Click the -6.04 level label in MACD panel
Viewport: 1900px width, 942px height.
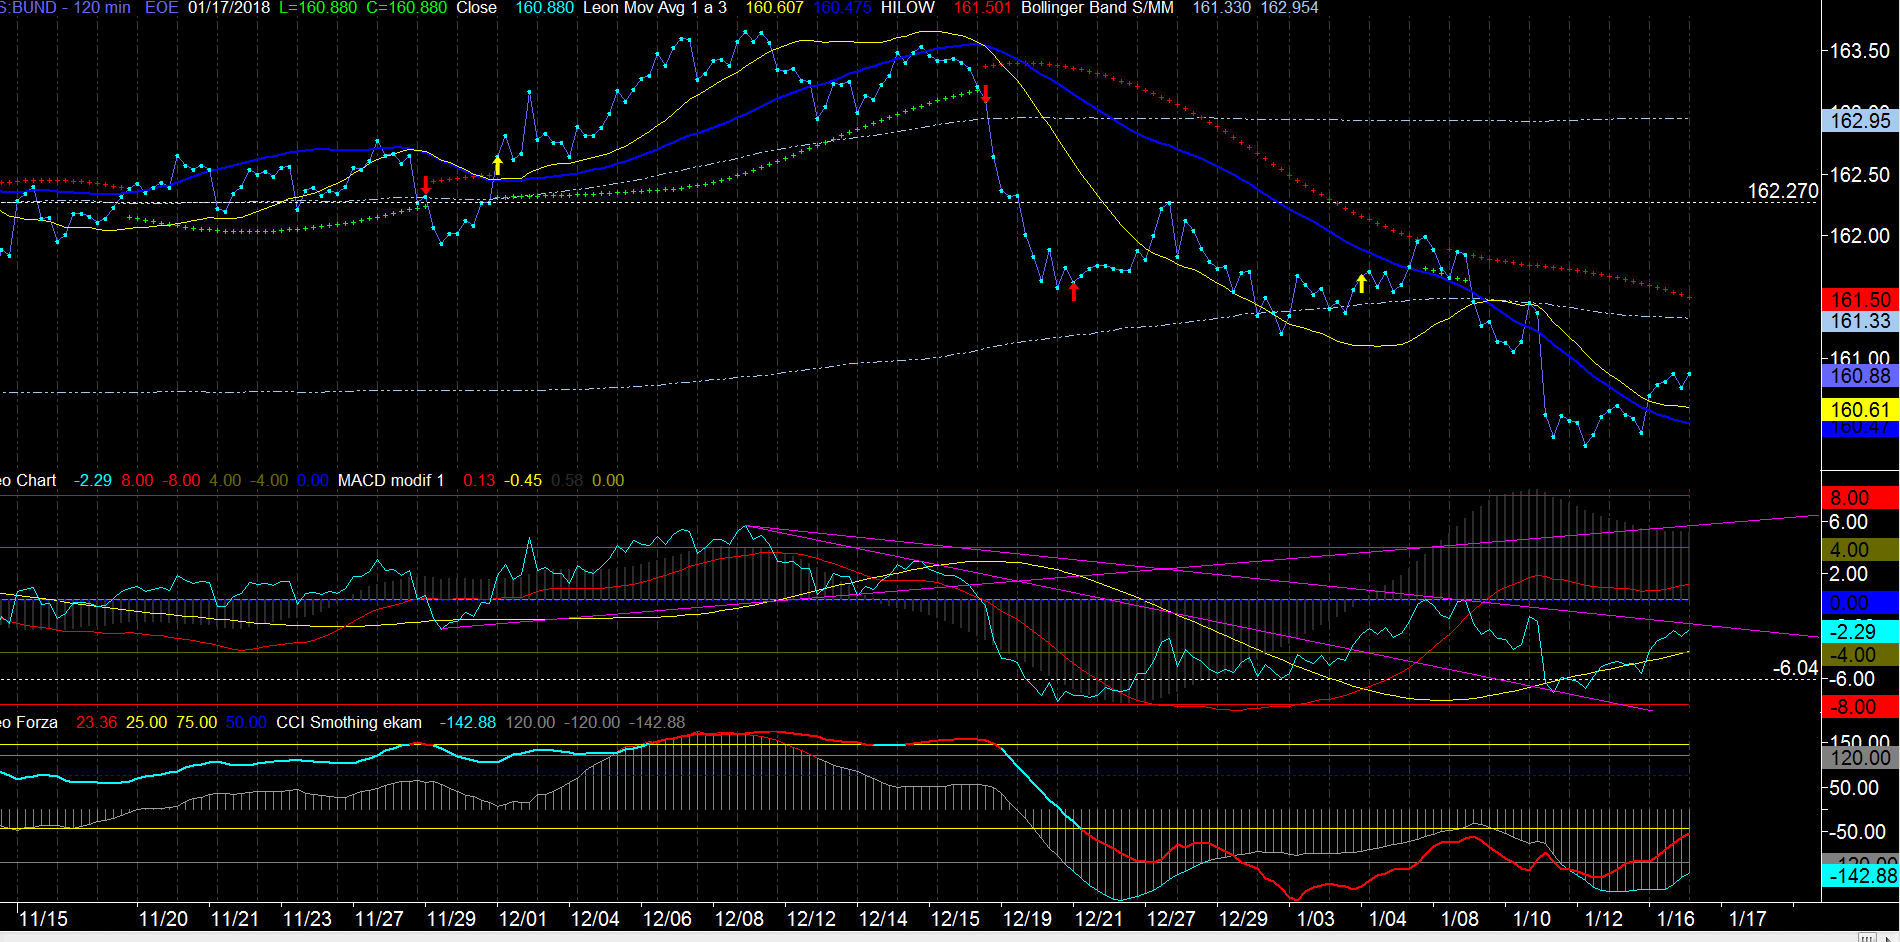[x=1796, y=668]
